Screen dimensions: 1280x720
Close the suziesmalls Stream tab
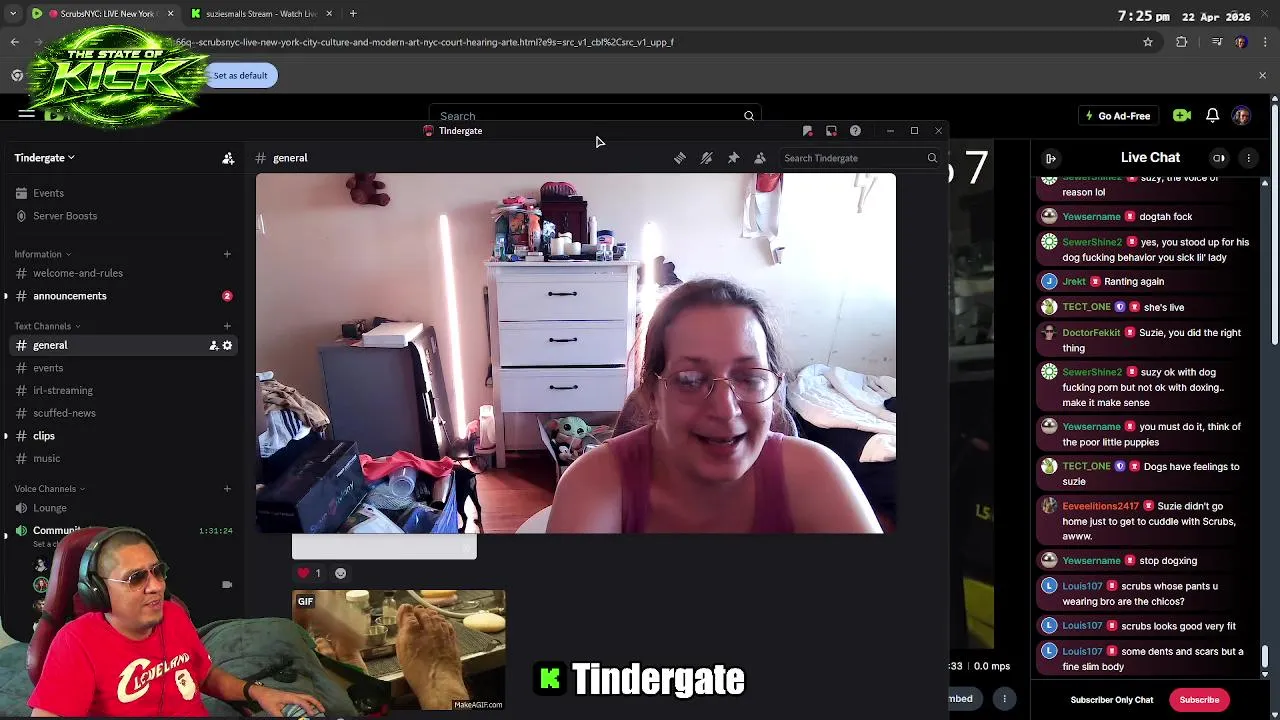point(329,14)
